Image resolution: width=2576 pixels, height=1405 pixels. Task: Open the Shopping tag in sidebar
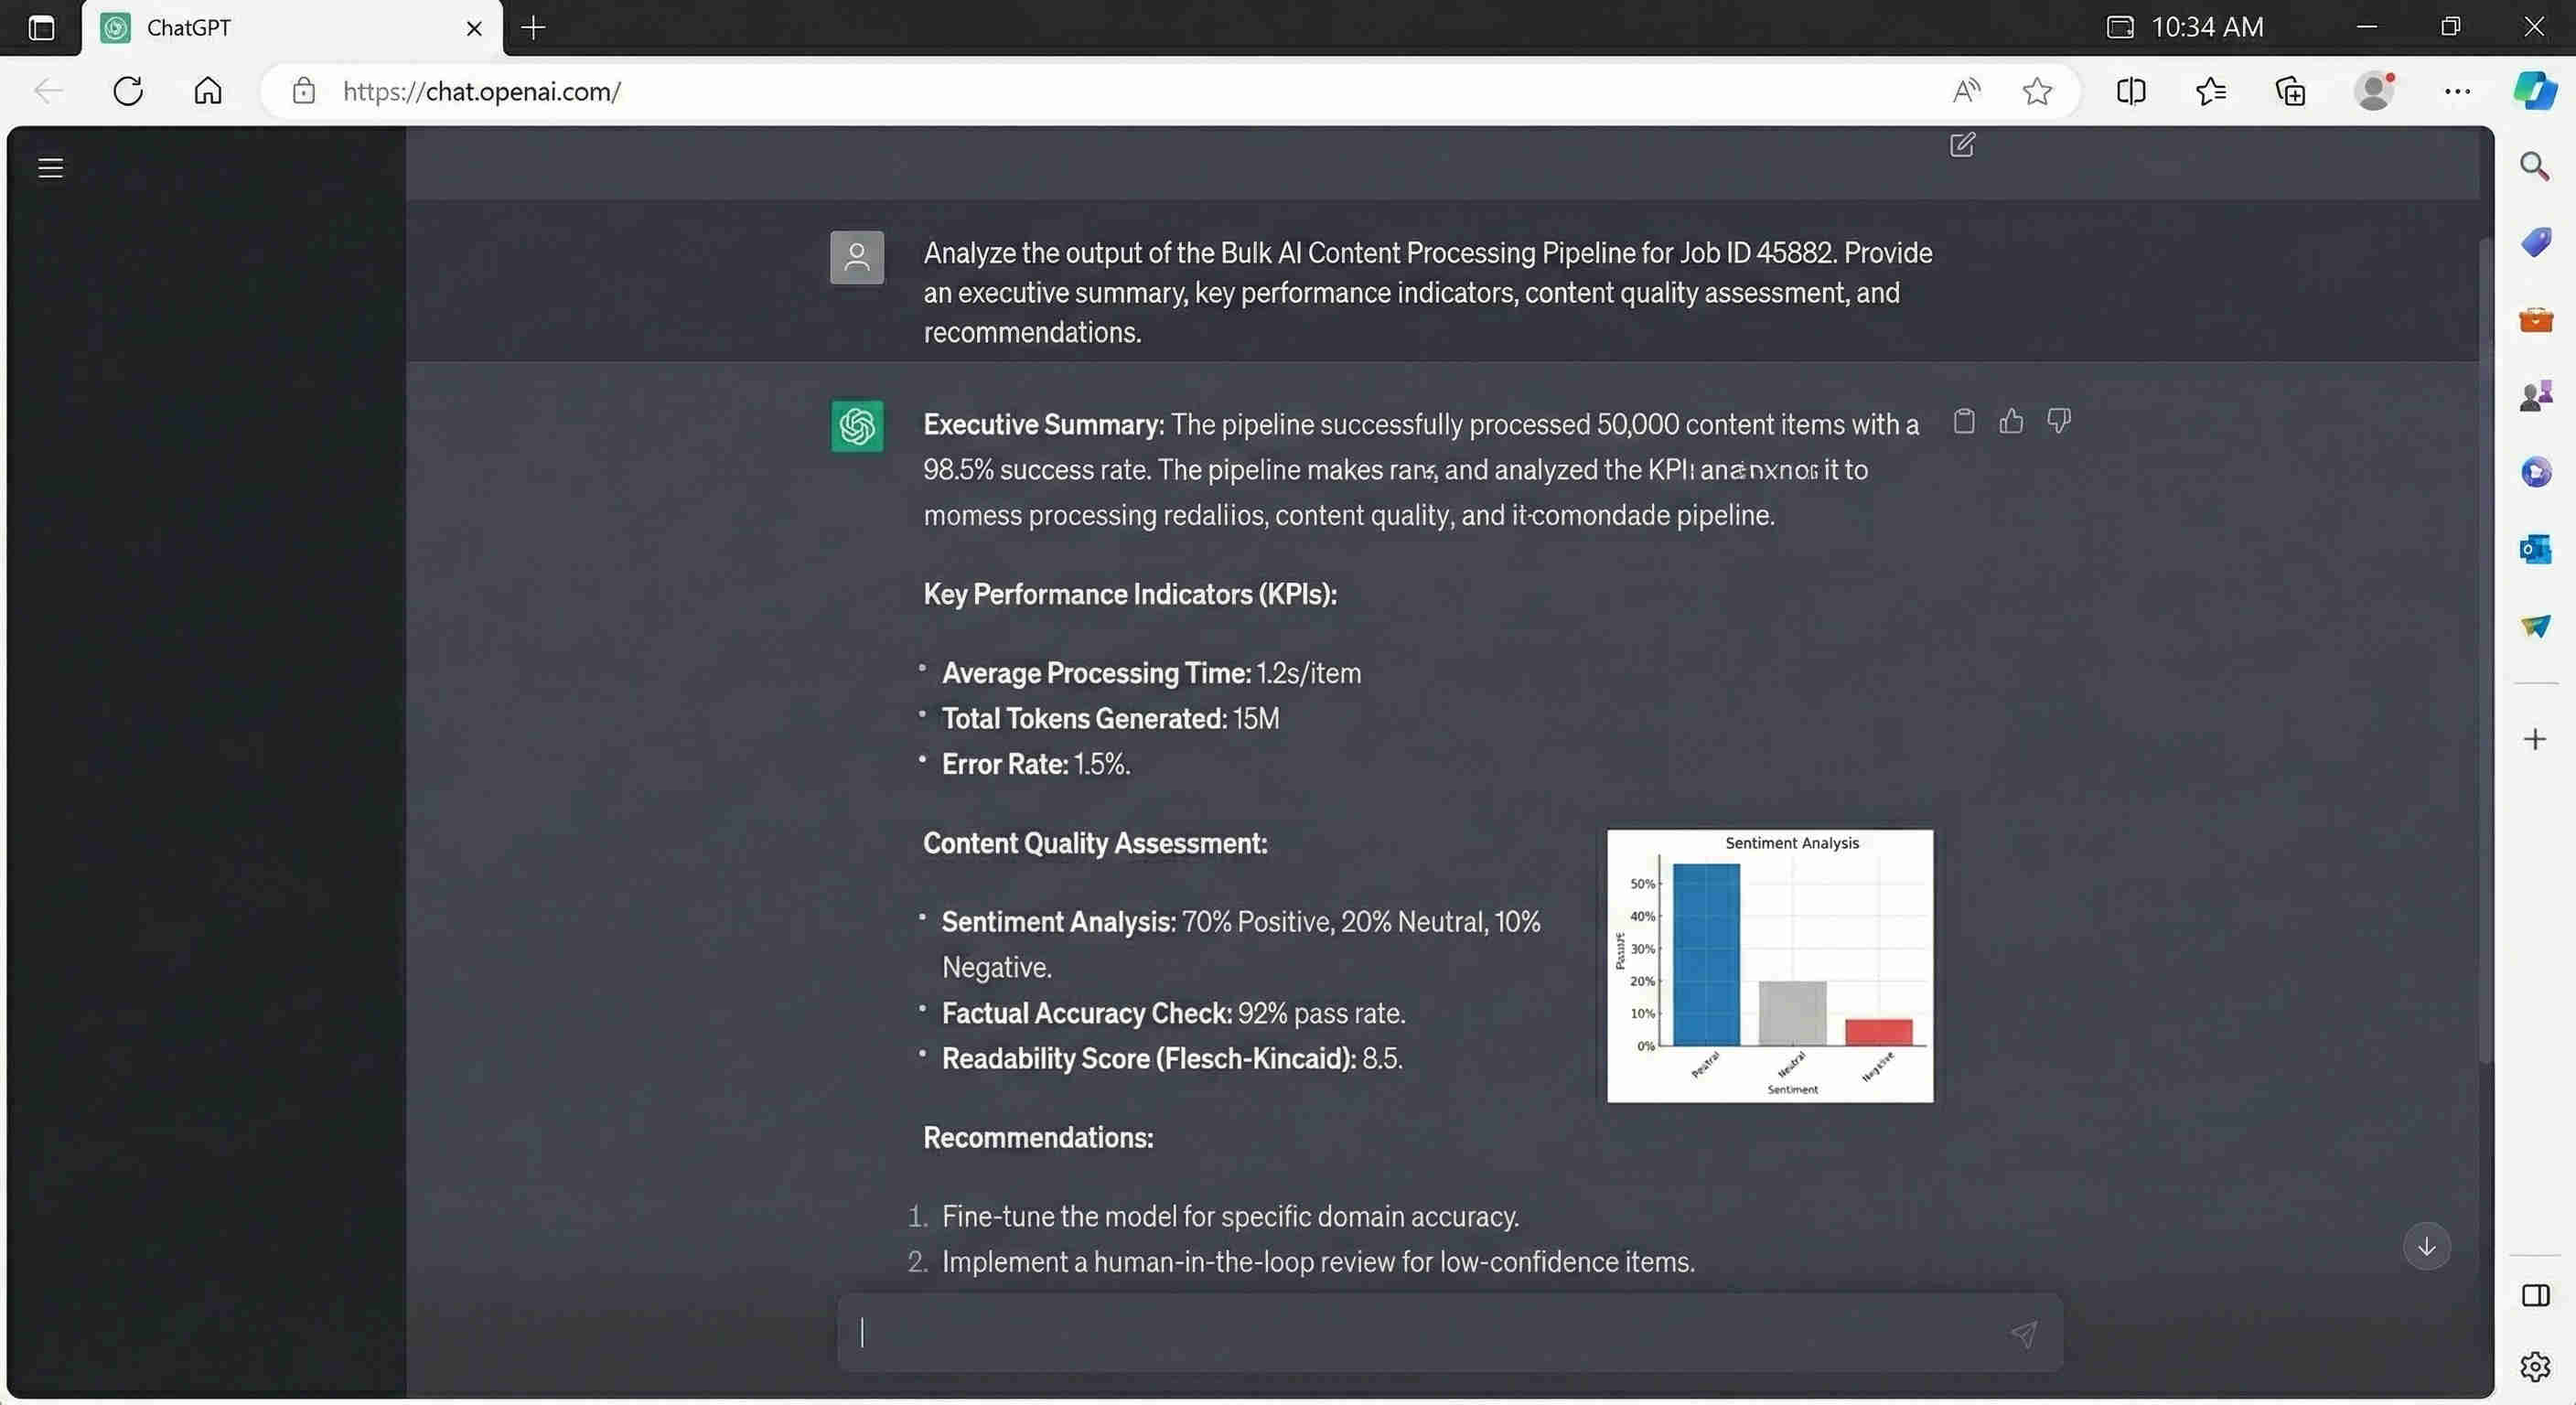pos(2535,242)
